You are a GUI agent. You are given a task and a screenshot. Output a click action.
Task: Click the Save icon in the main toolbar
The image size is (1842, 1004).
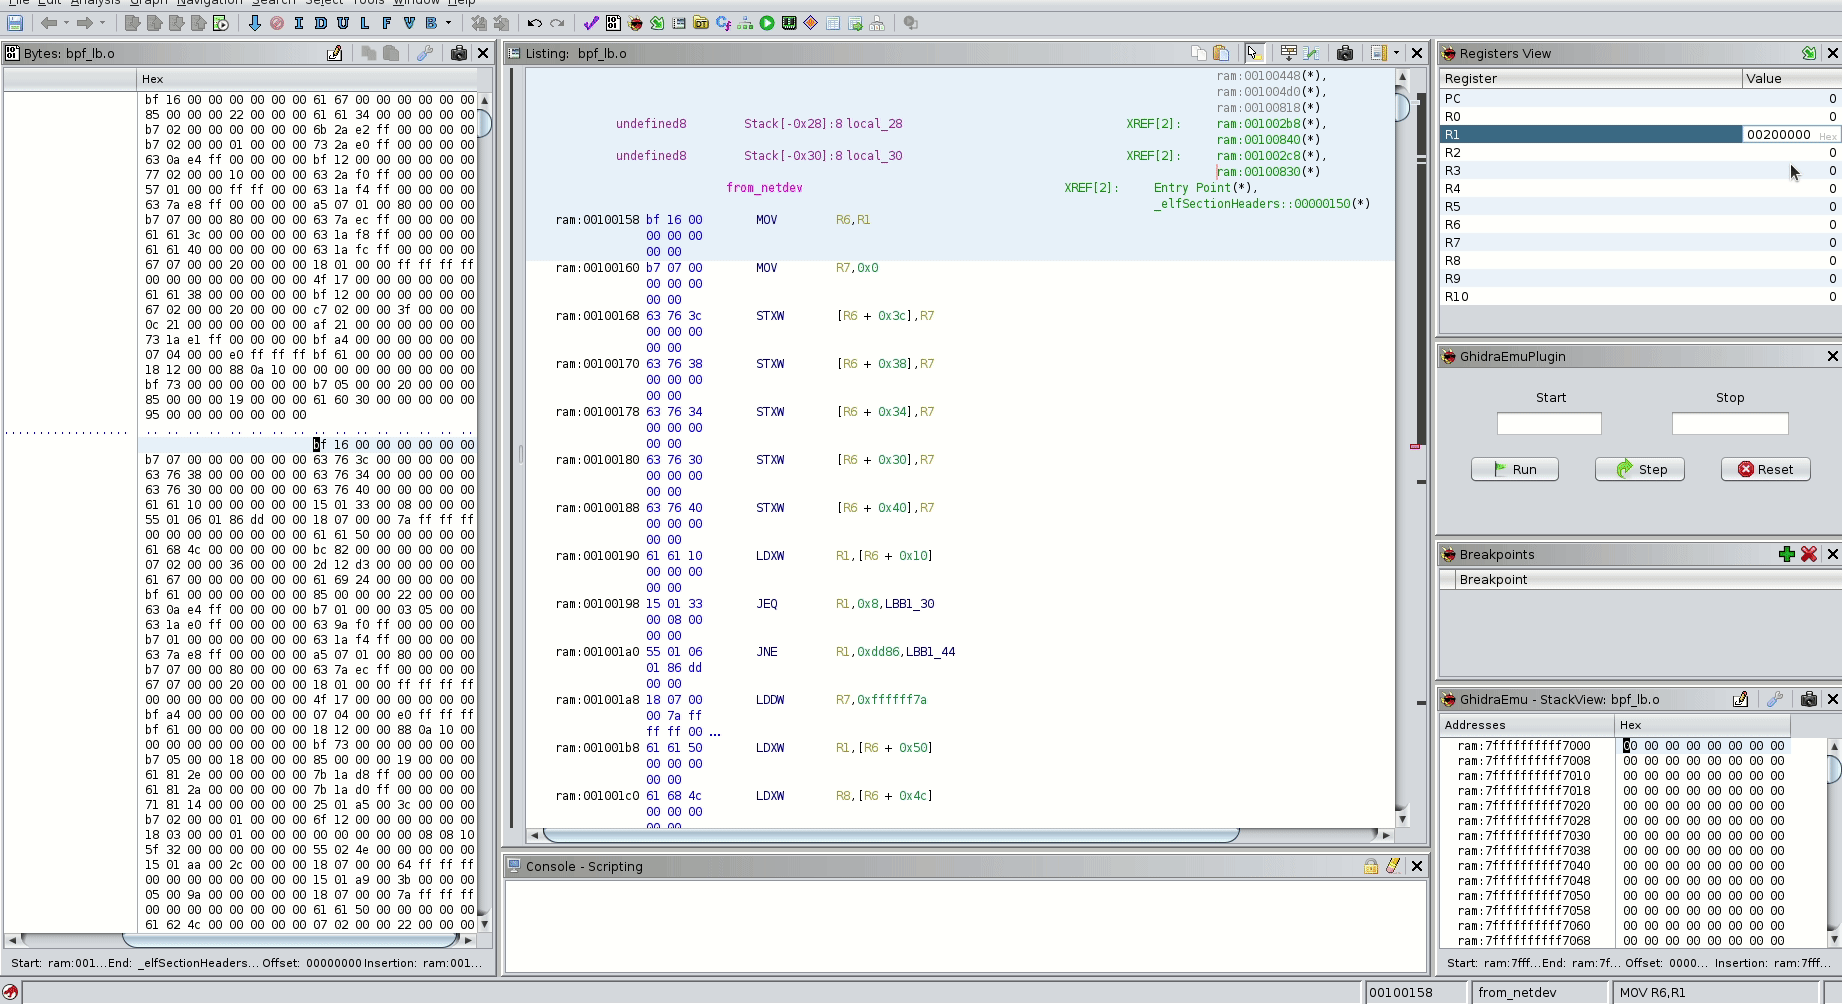point(15,23)
